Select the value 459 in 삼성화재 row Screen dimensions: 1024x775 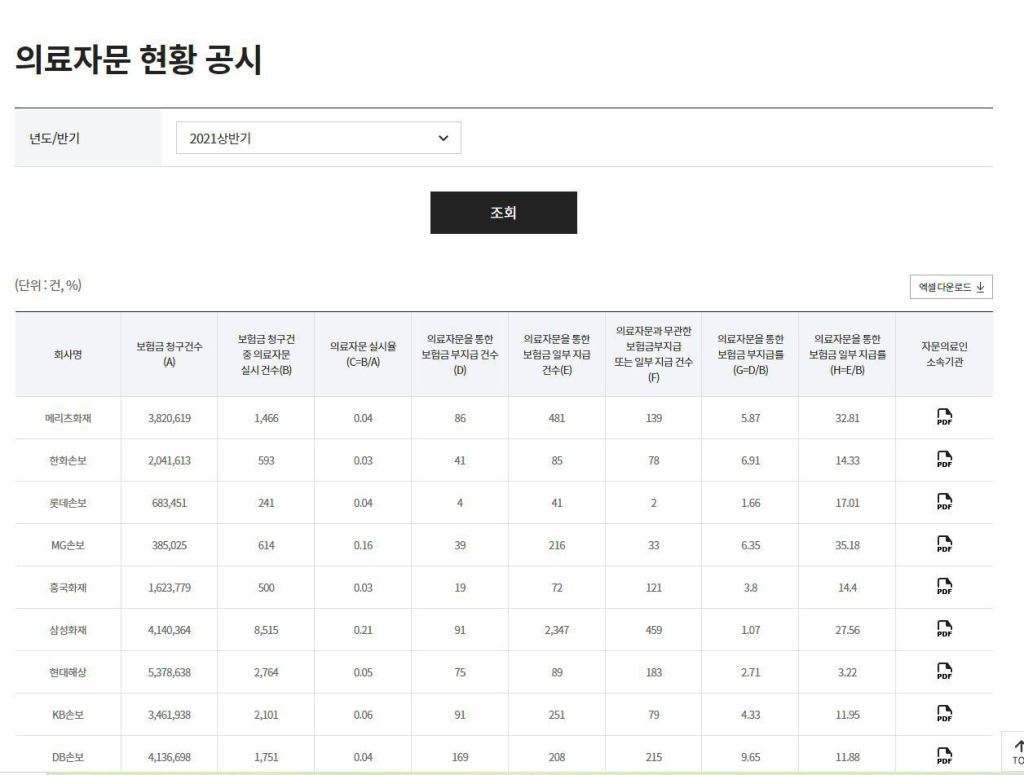click(x=654, y=630)
